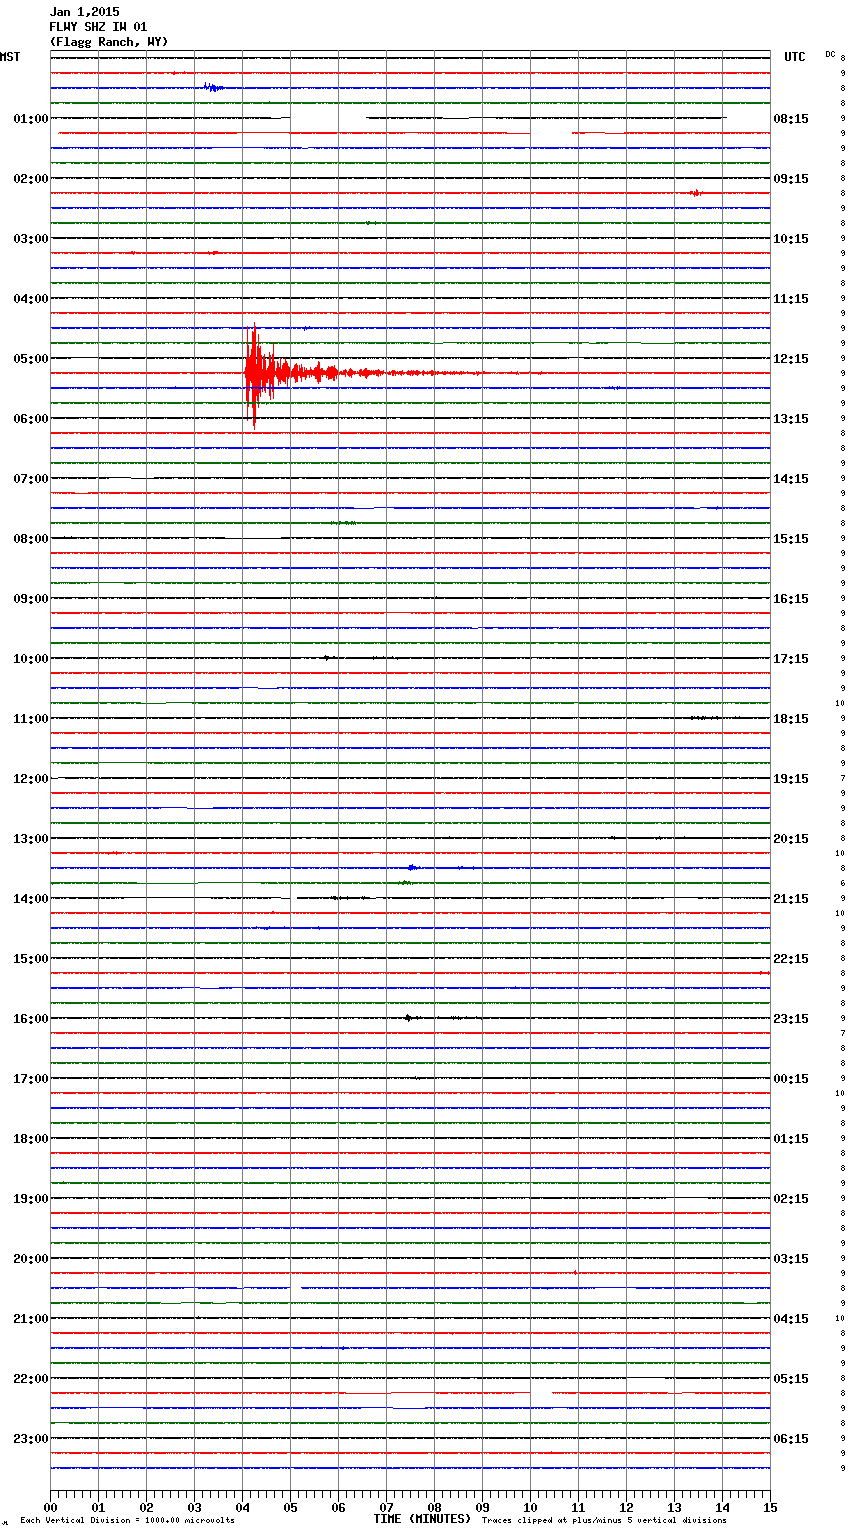
Task: Click the UTC time zone header
Action: pos(794,57)
